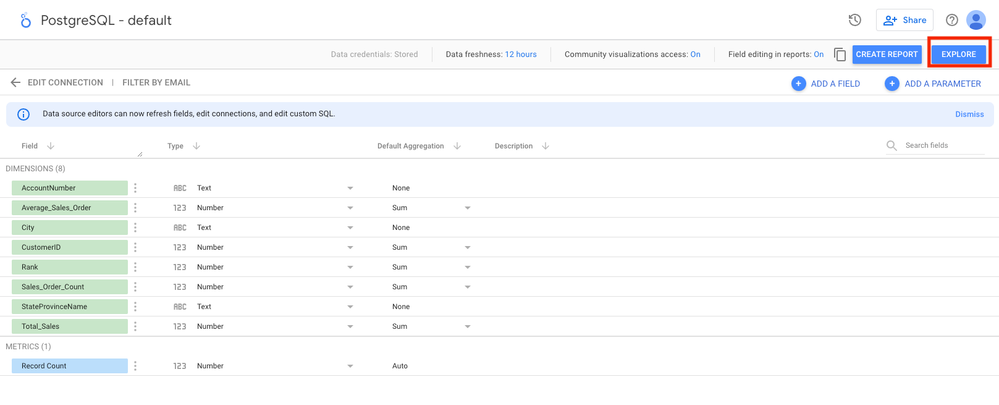Sort by Field column arrow
This screenshot has width=999, height=405.
pos(51,146)
